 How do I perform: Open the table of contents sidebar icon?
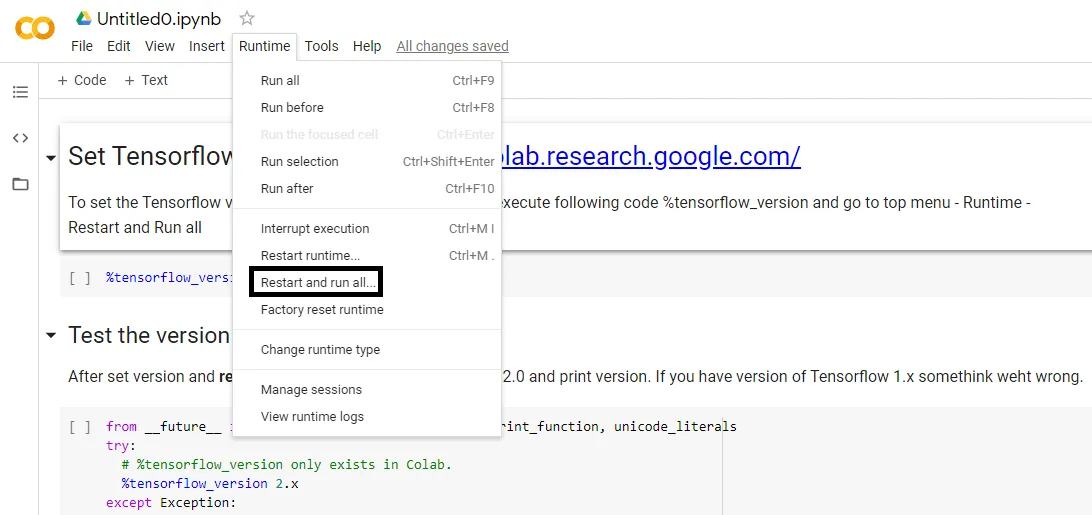coord(20,92)
